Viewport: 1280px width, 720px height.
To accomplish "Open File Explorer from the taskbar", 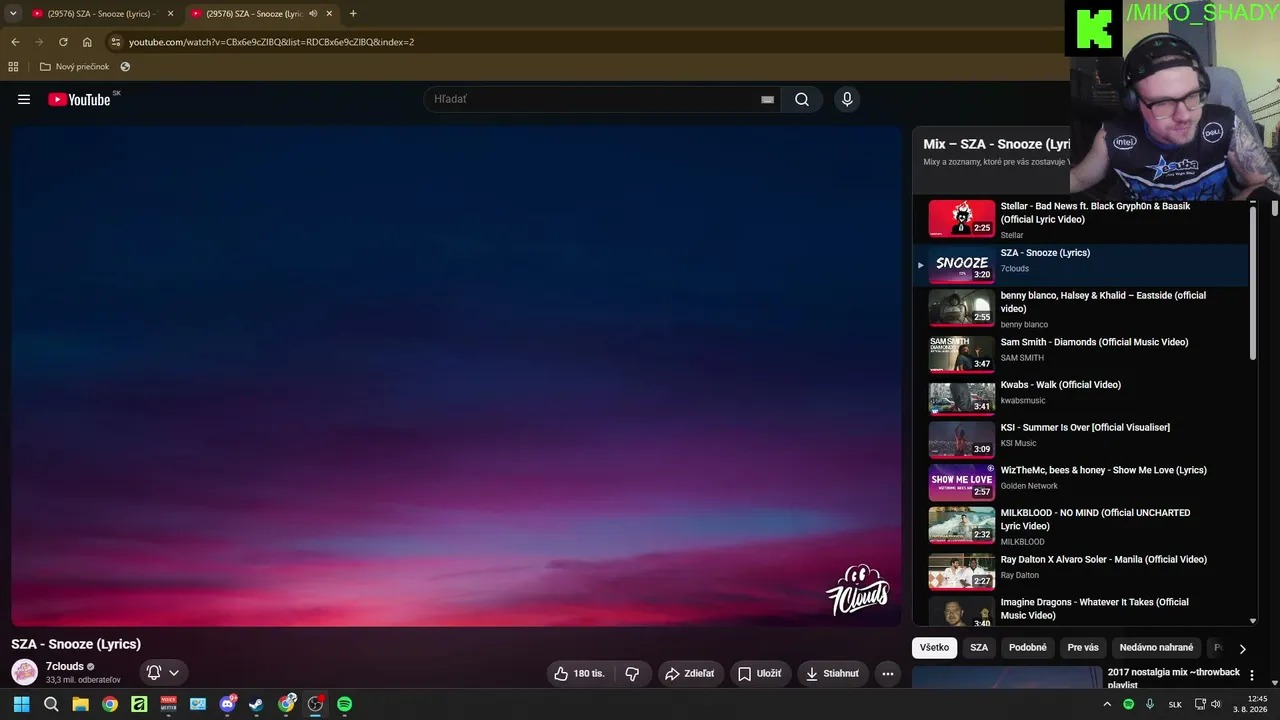I will (x=80, y=704).
